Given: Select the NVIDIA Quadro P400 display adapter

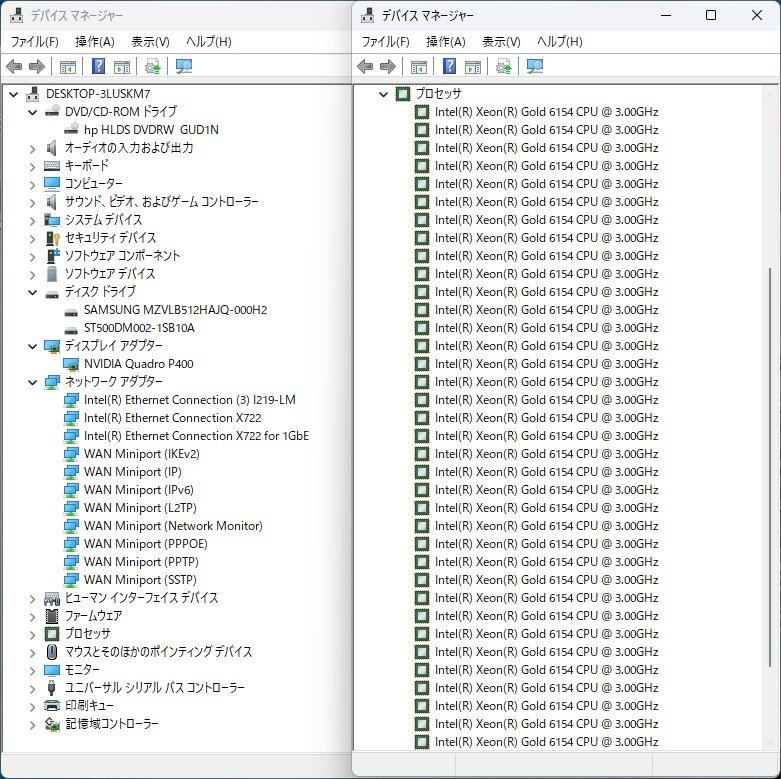Looking at the screenshot, I should [x=138, y=364].
